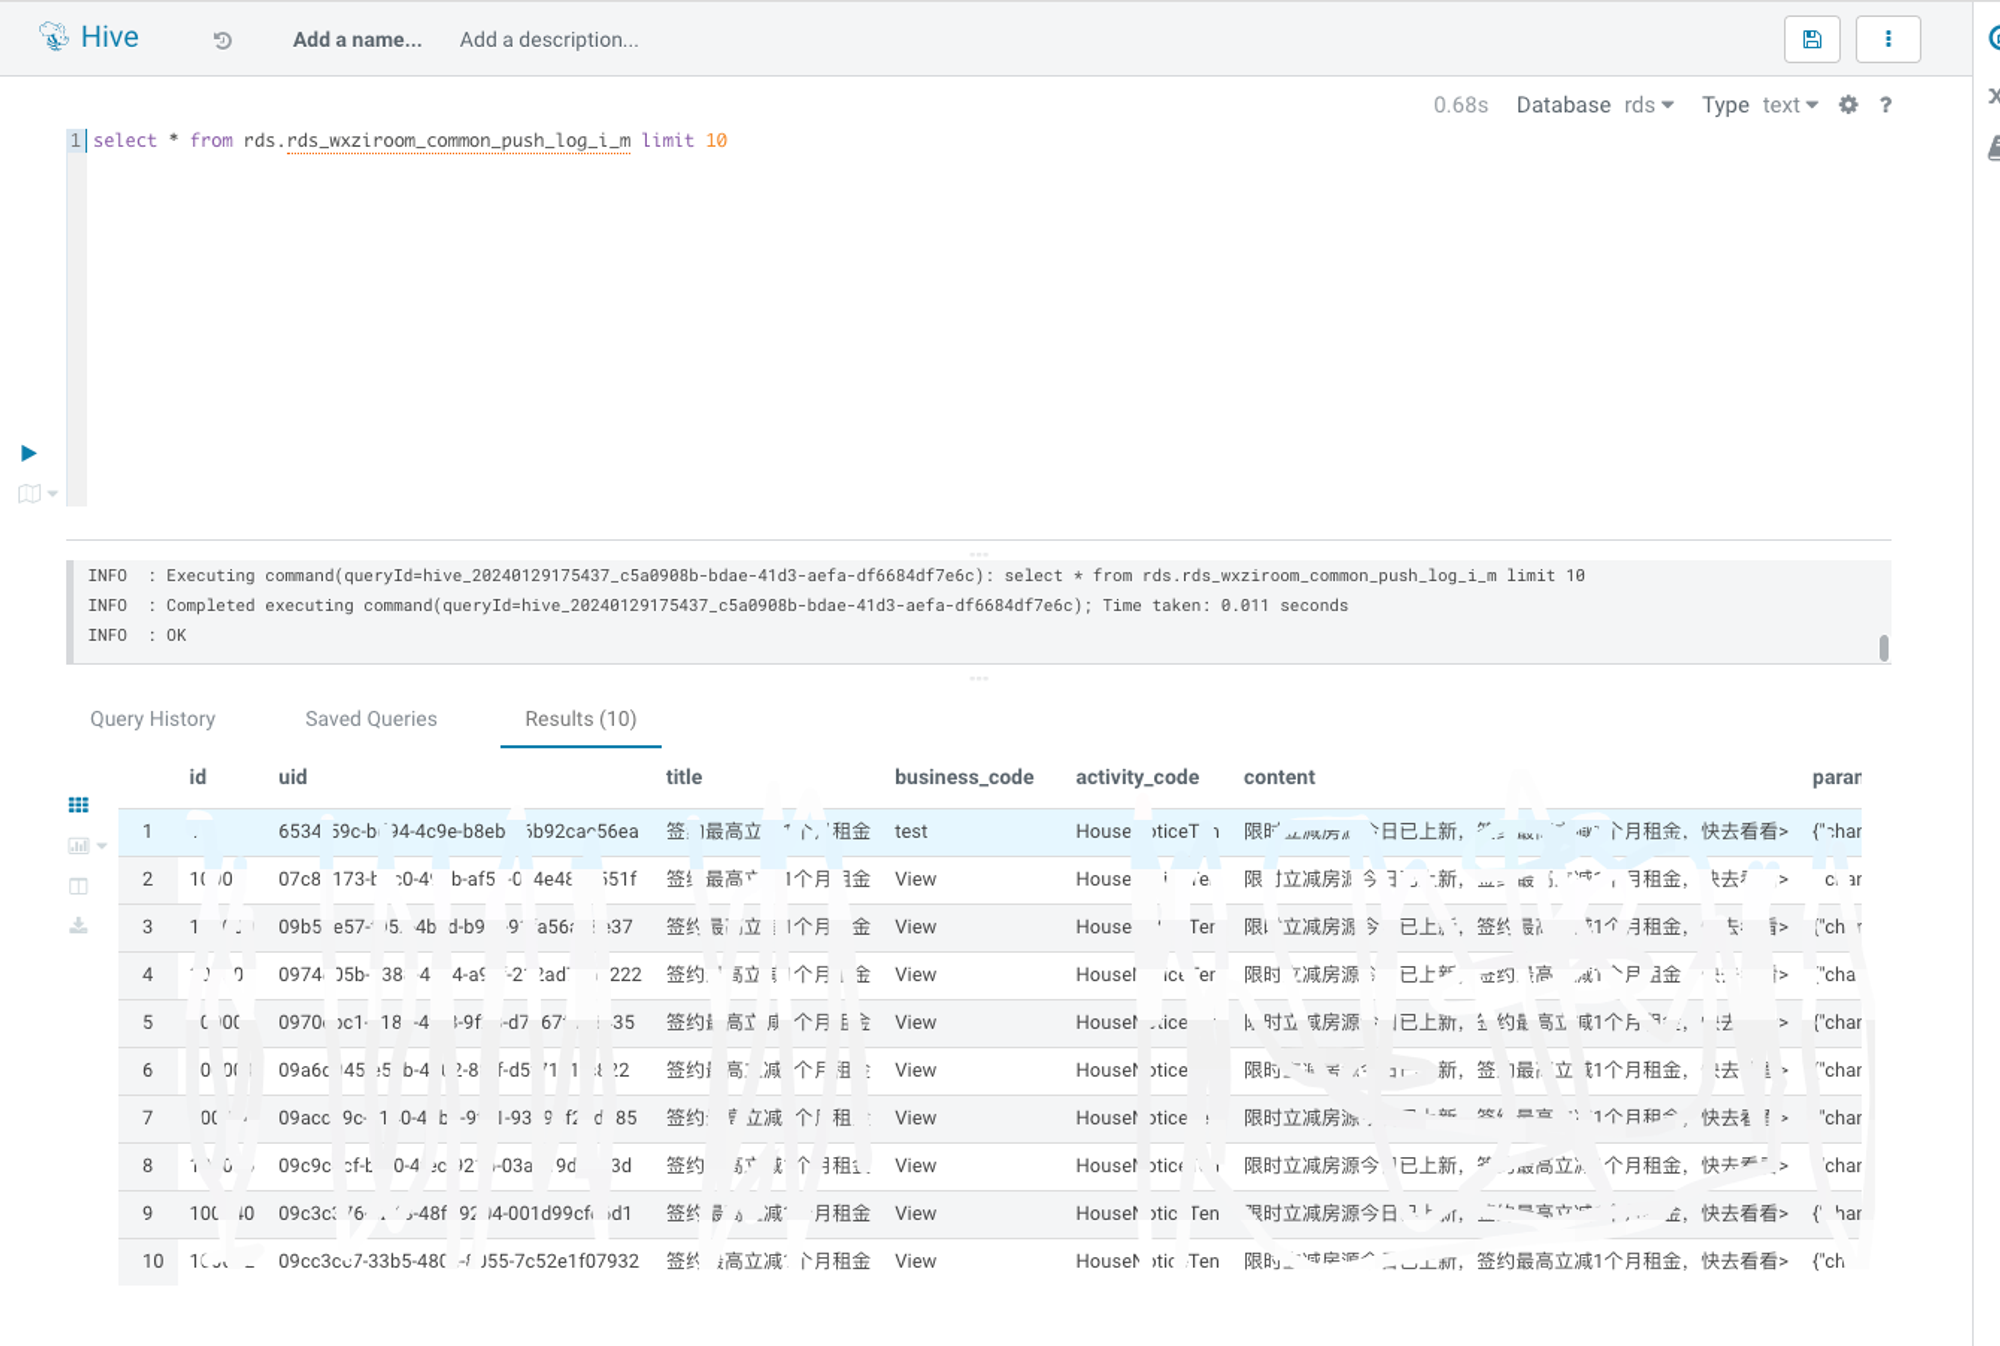Expand the book icon dropdown arrow
The width and height of the screenshot is (2000, 1346).
pos(53,494)
